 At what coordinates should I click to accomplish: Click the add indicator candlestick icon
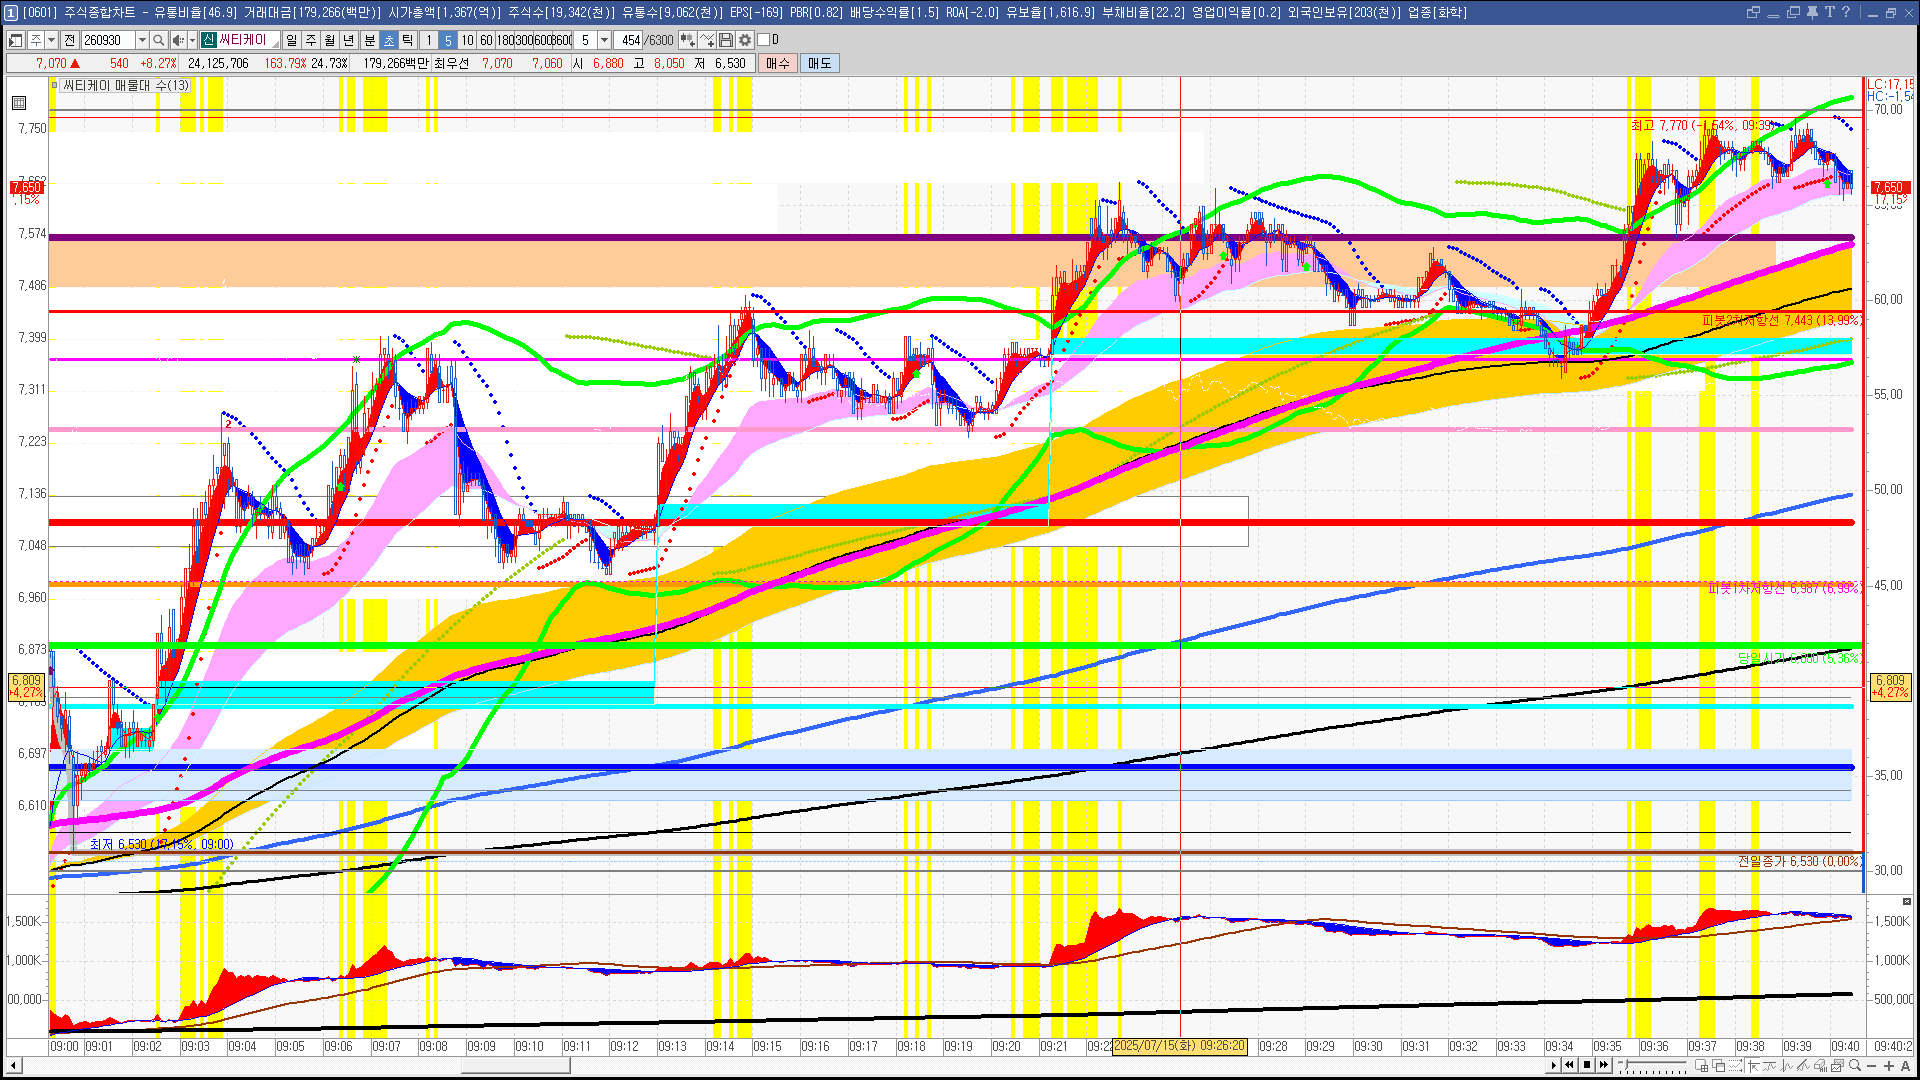click(x=687, y=40)
